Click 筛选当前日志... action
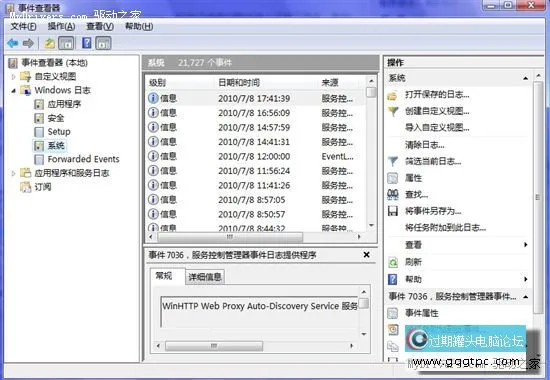Image resolution: width=550 pixels, height=380 pixels. (x=433, y=161)
